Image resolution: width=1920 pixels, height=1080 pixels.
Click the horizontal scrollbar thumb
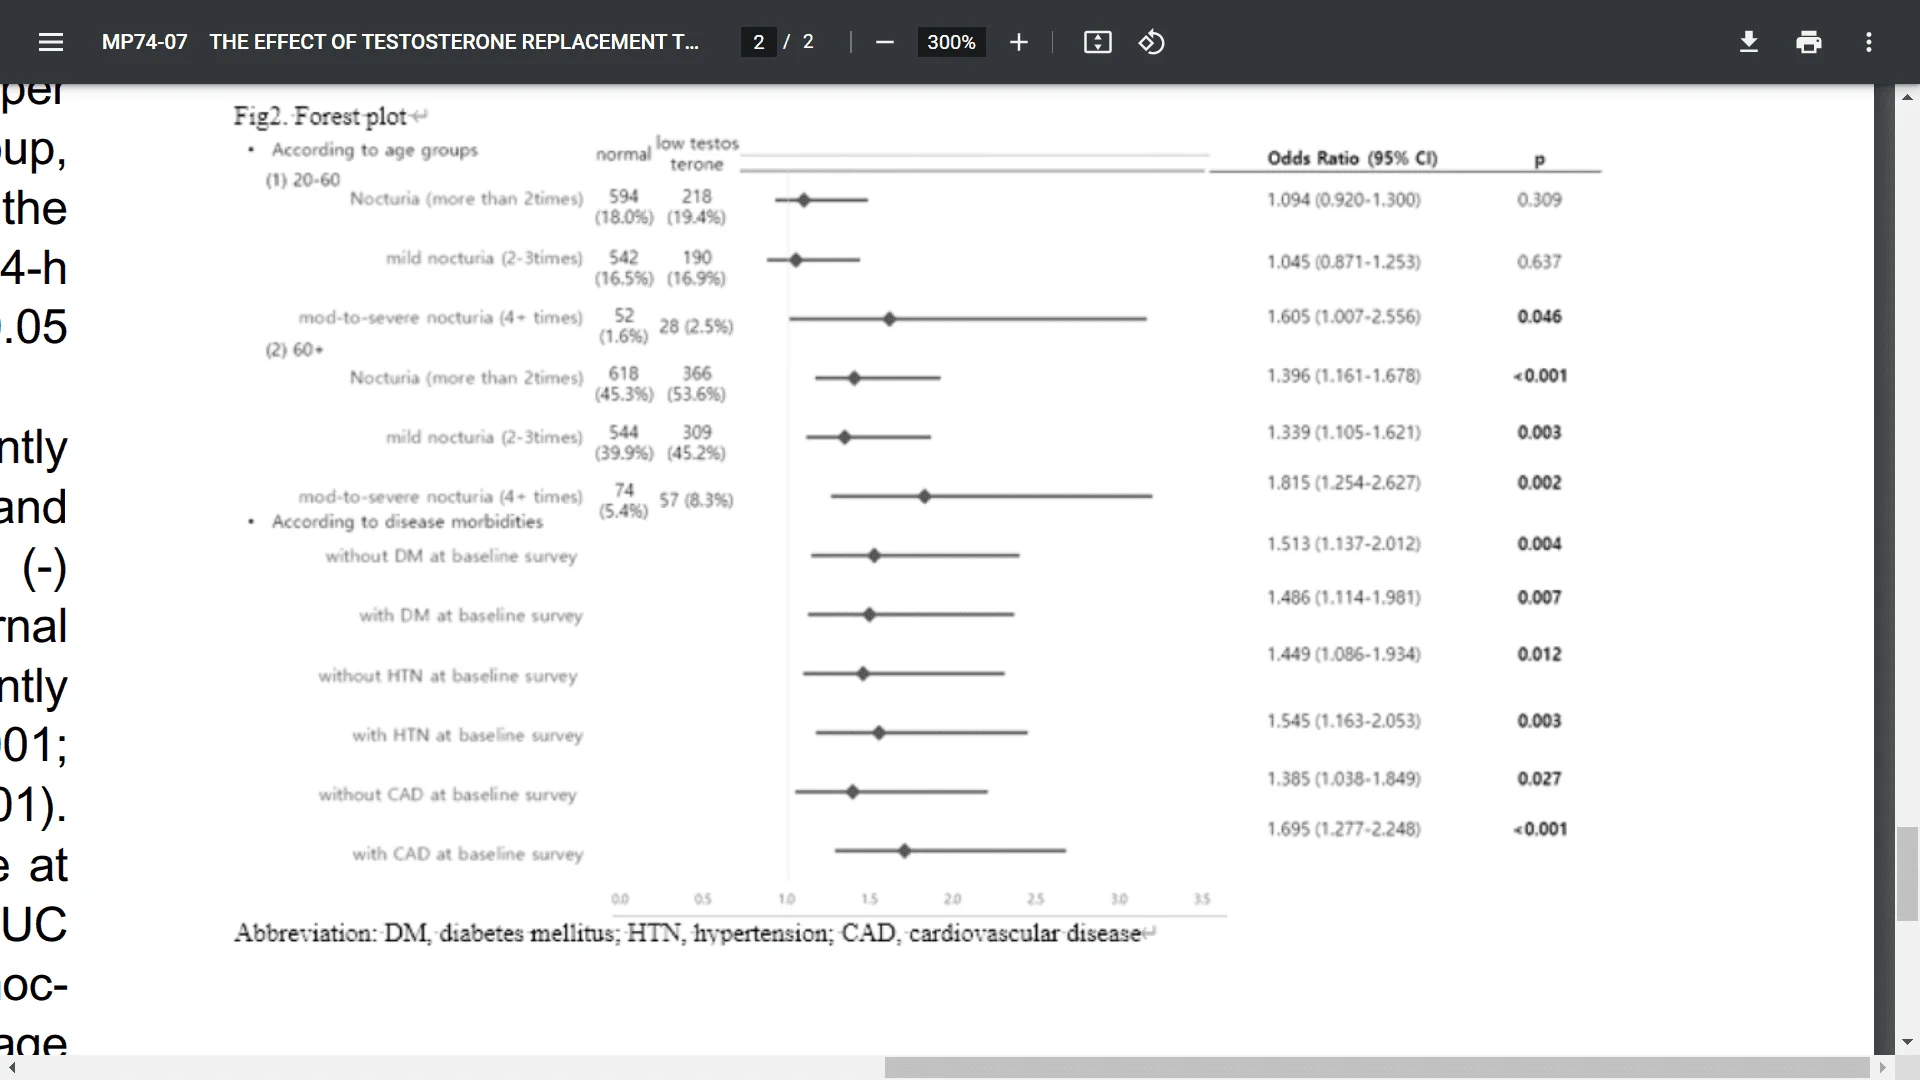click(1377, 1068)
